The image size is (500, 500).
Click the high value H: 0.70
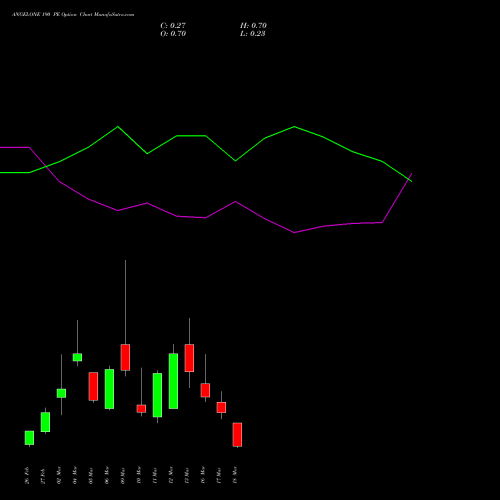pyautogui.click(x=253, y=26)
